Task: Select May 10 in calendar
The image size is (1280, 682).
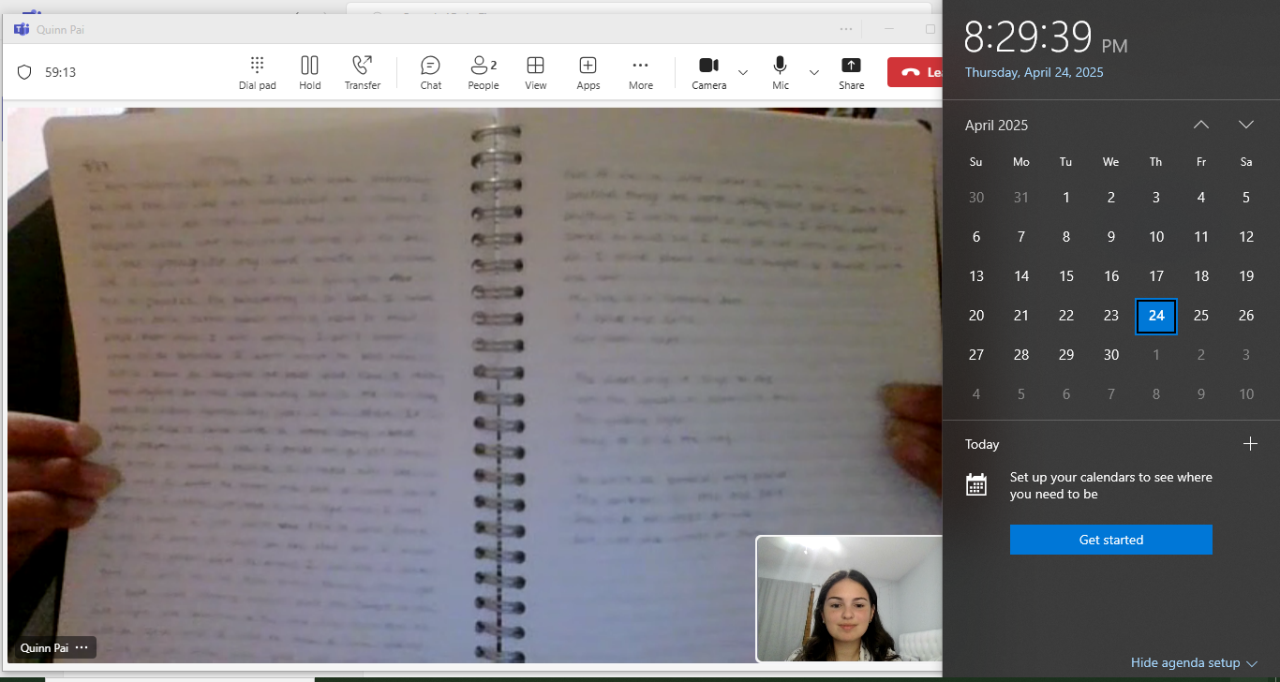Action: [1246, 394]
